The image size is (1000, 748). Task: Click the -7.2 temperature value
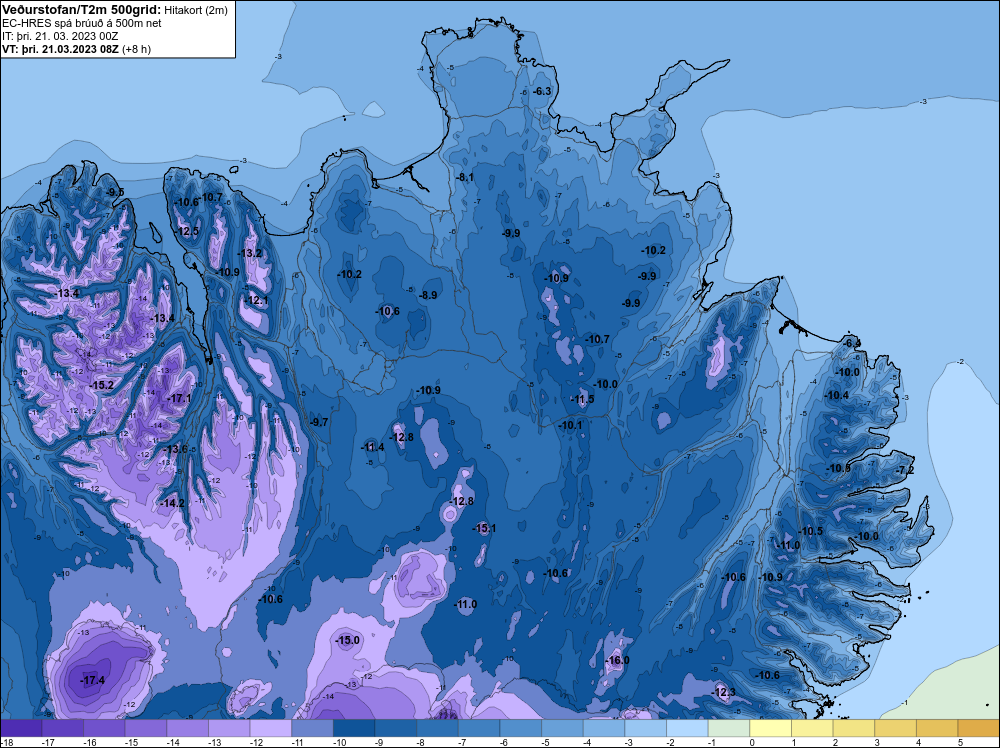pyautogui.click(x=905, y=470)
